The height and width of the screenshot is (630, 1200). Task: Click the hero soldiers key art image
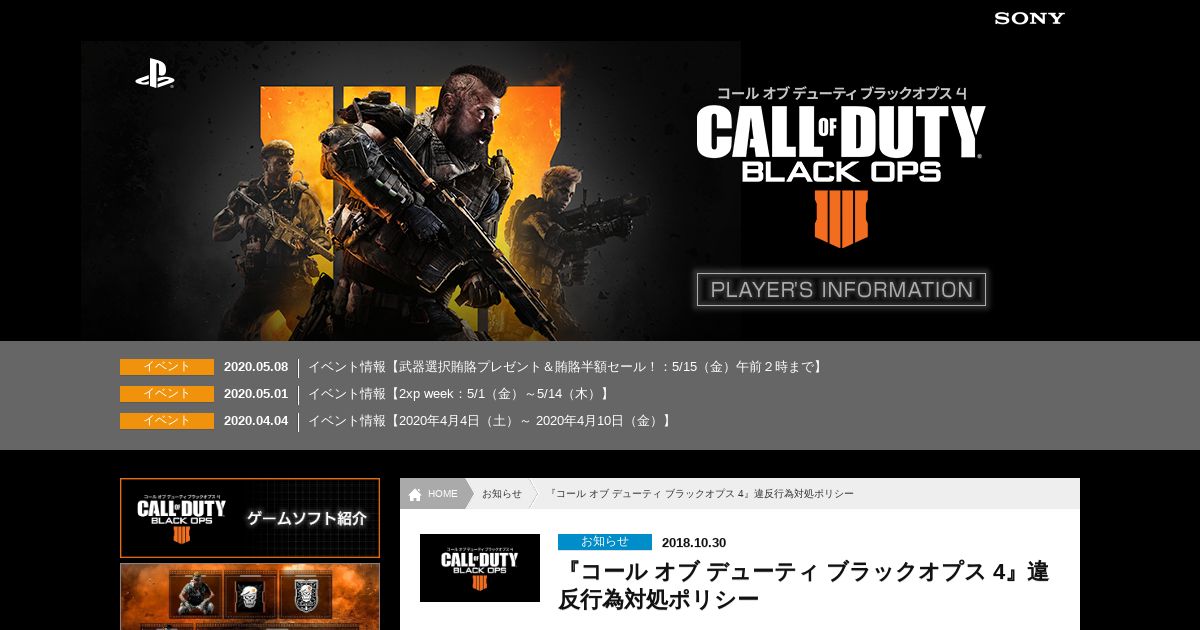410,191
